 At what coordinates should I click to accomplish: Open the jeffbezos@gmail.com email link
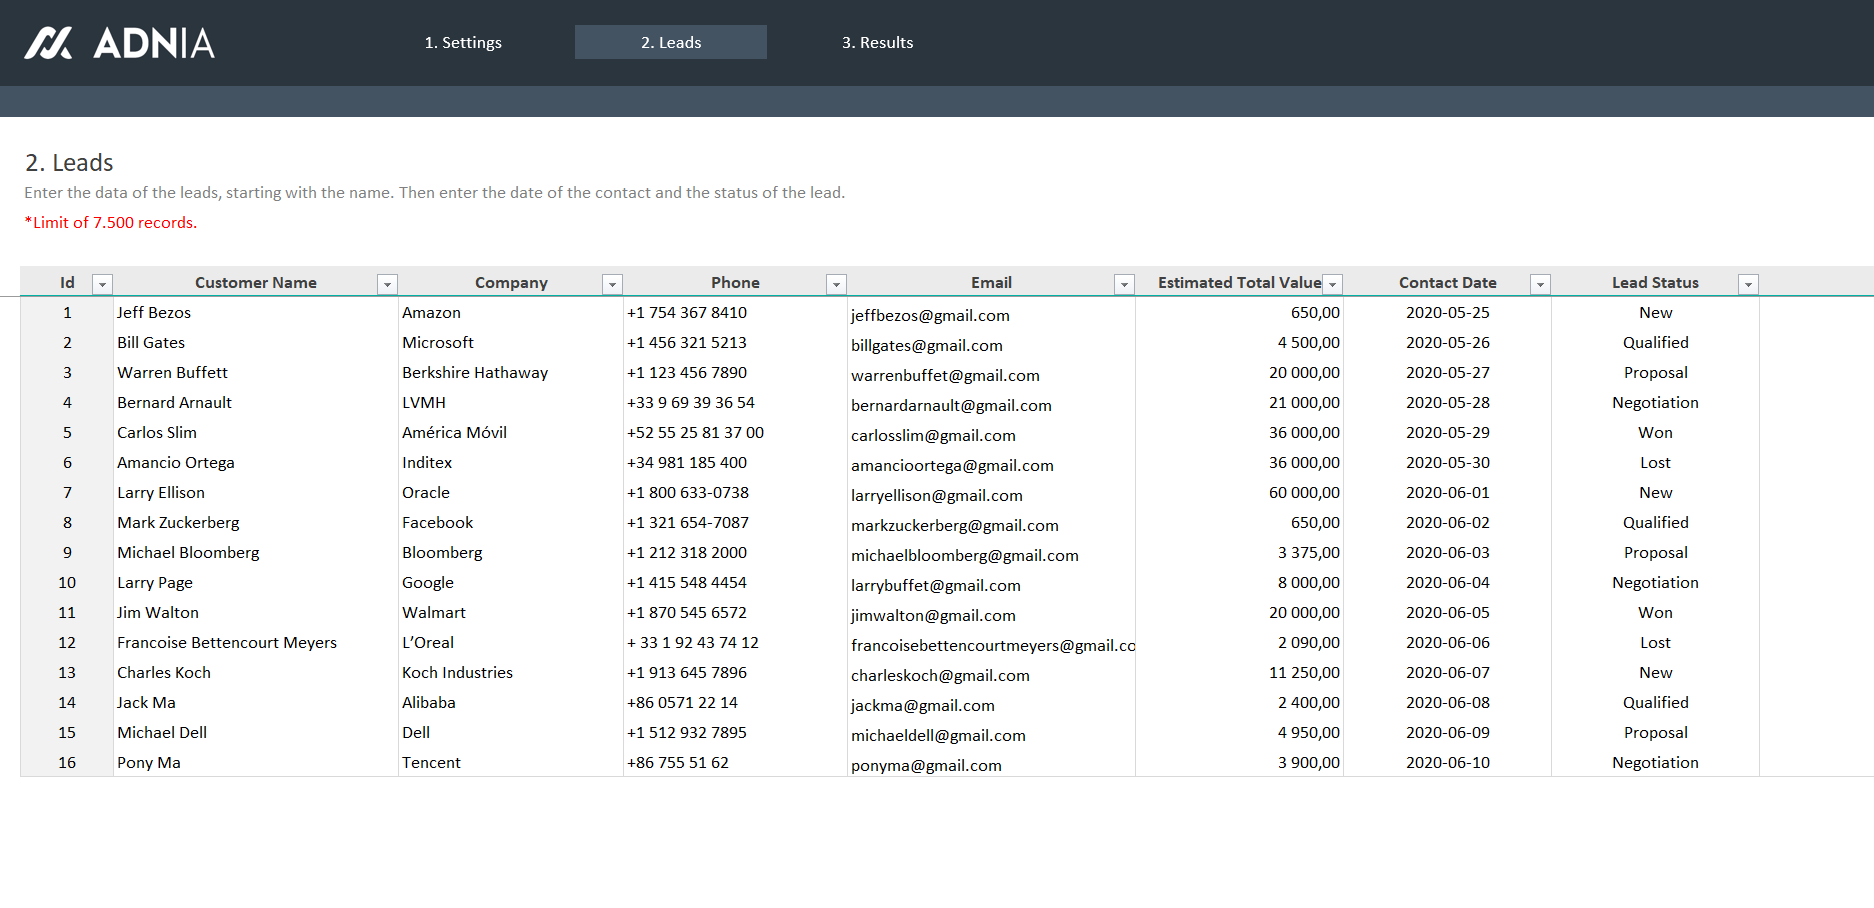click(x=930, y=316)
